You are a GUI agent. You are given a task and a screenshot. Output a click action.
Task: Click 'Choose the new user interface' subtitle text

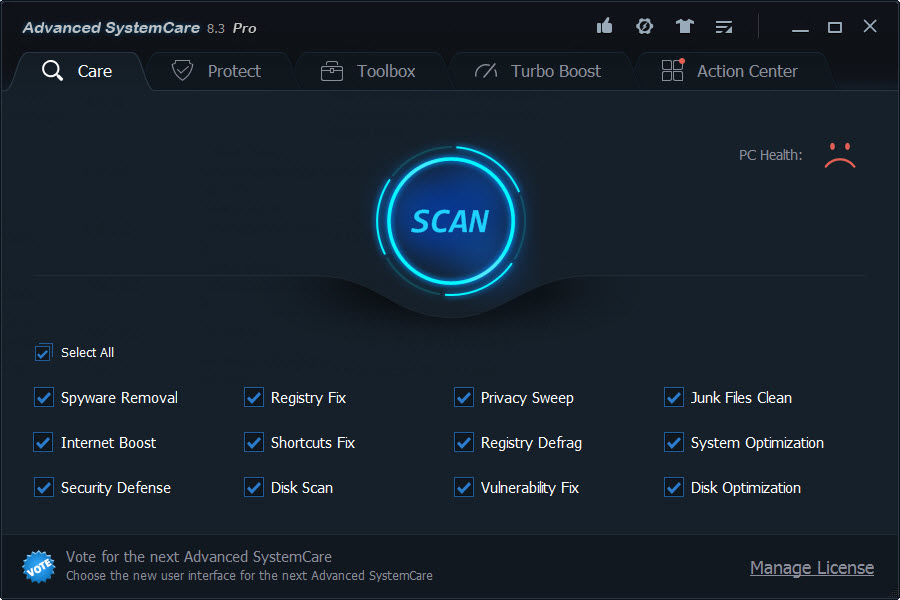(249, 575)
